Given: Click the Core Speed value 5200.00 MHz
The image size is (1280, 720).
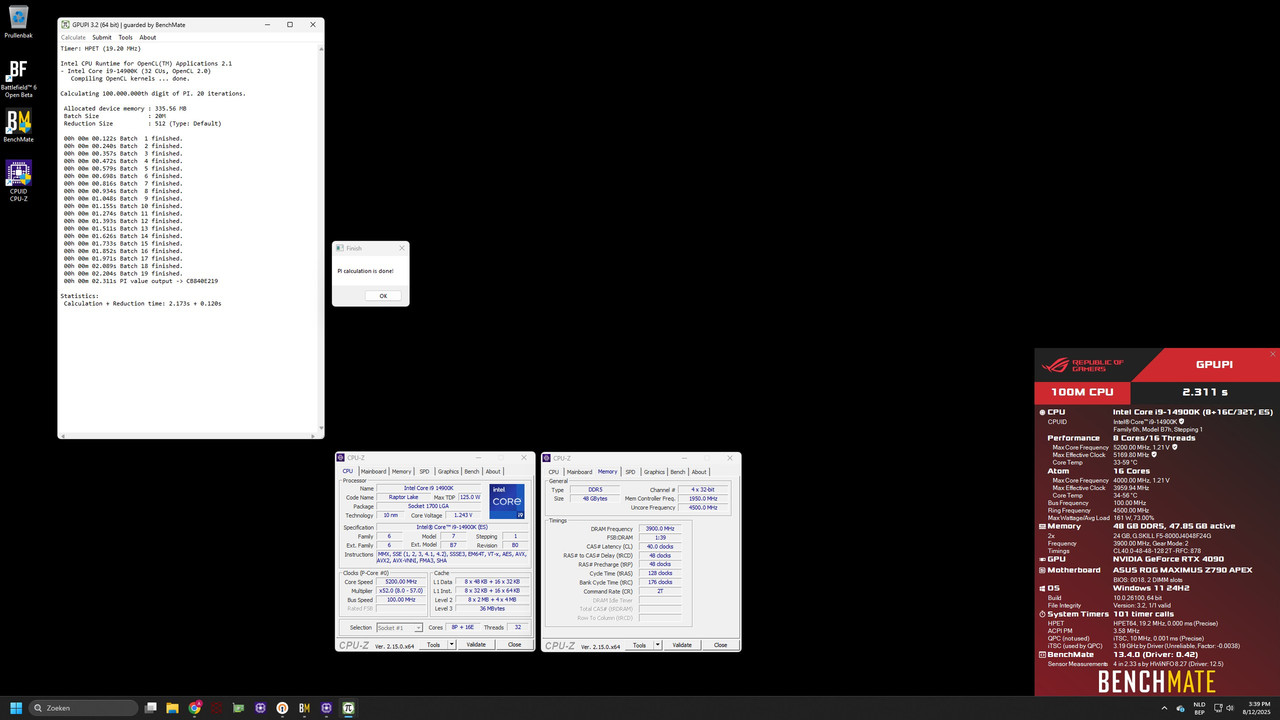Looking at the screenshot, I should point(401,581).
